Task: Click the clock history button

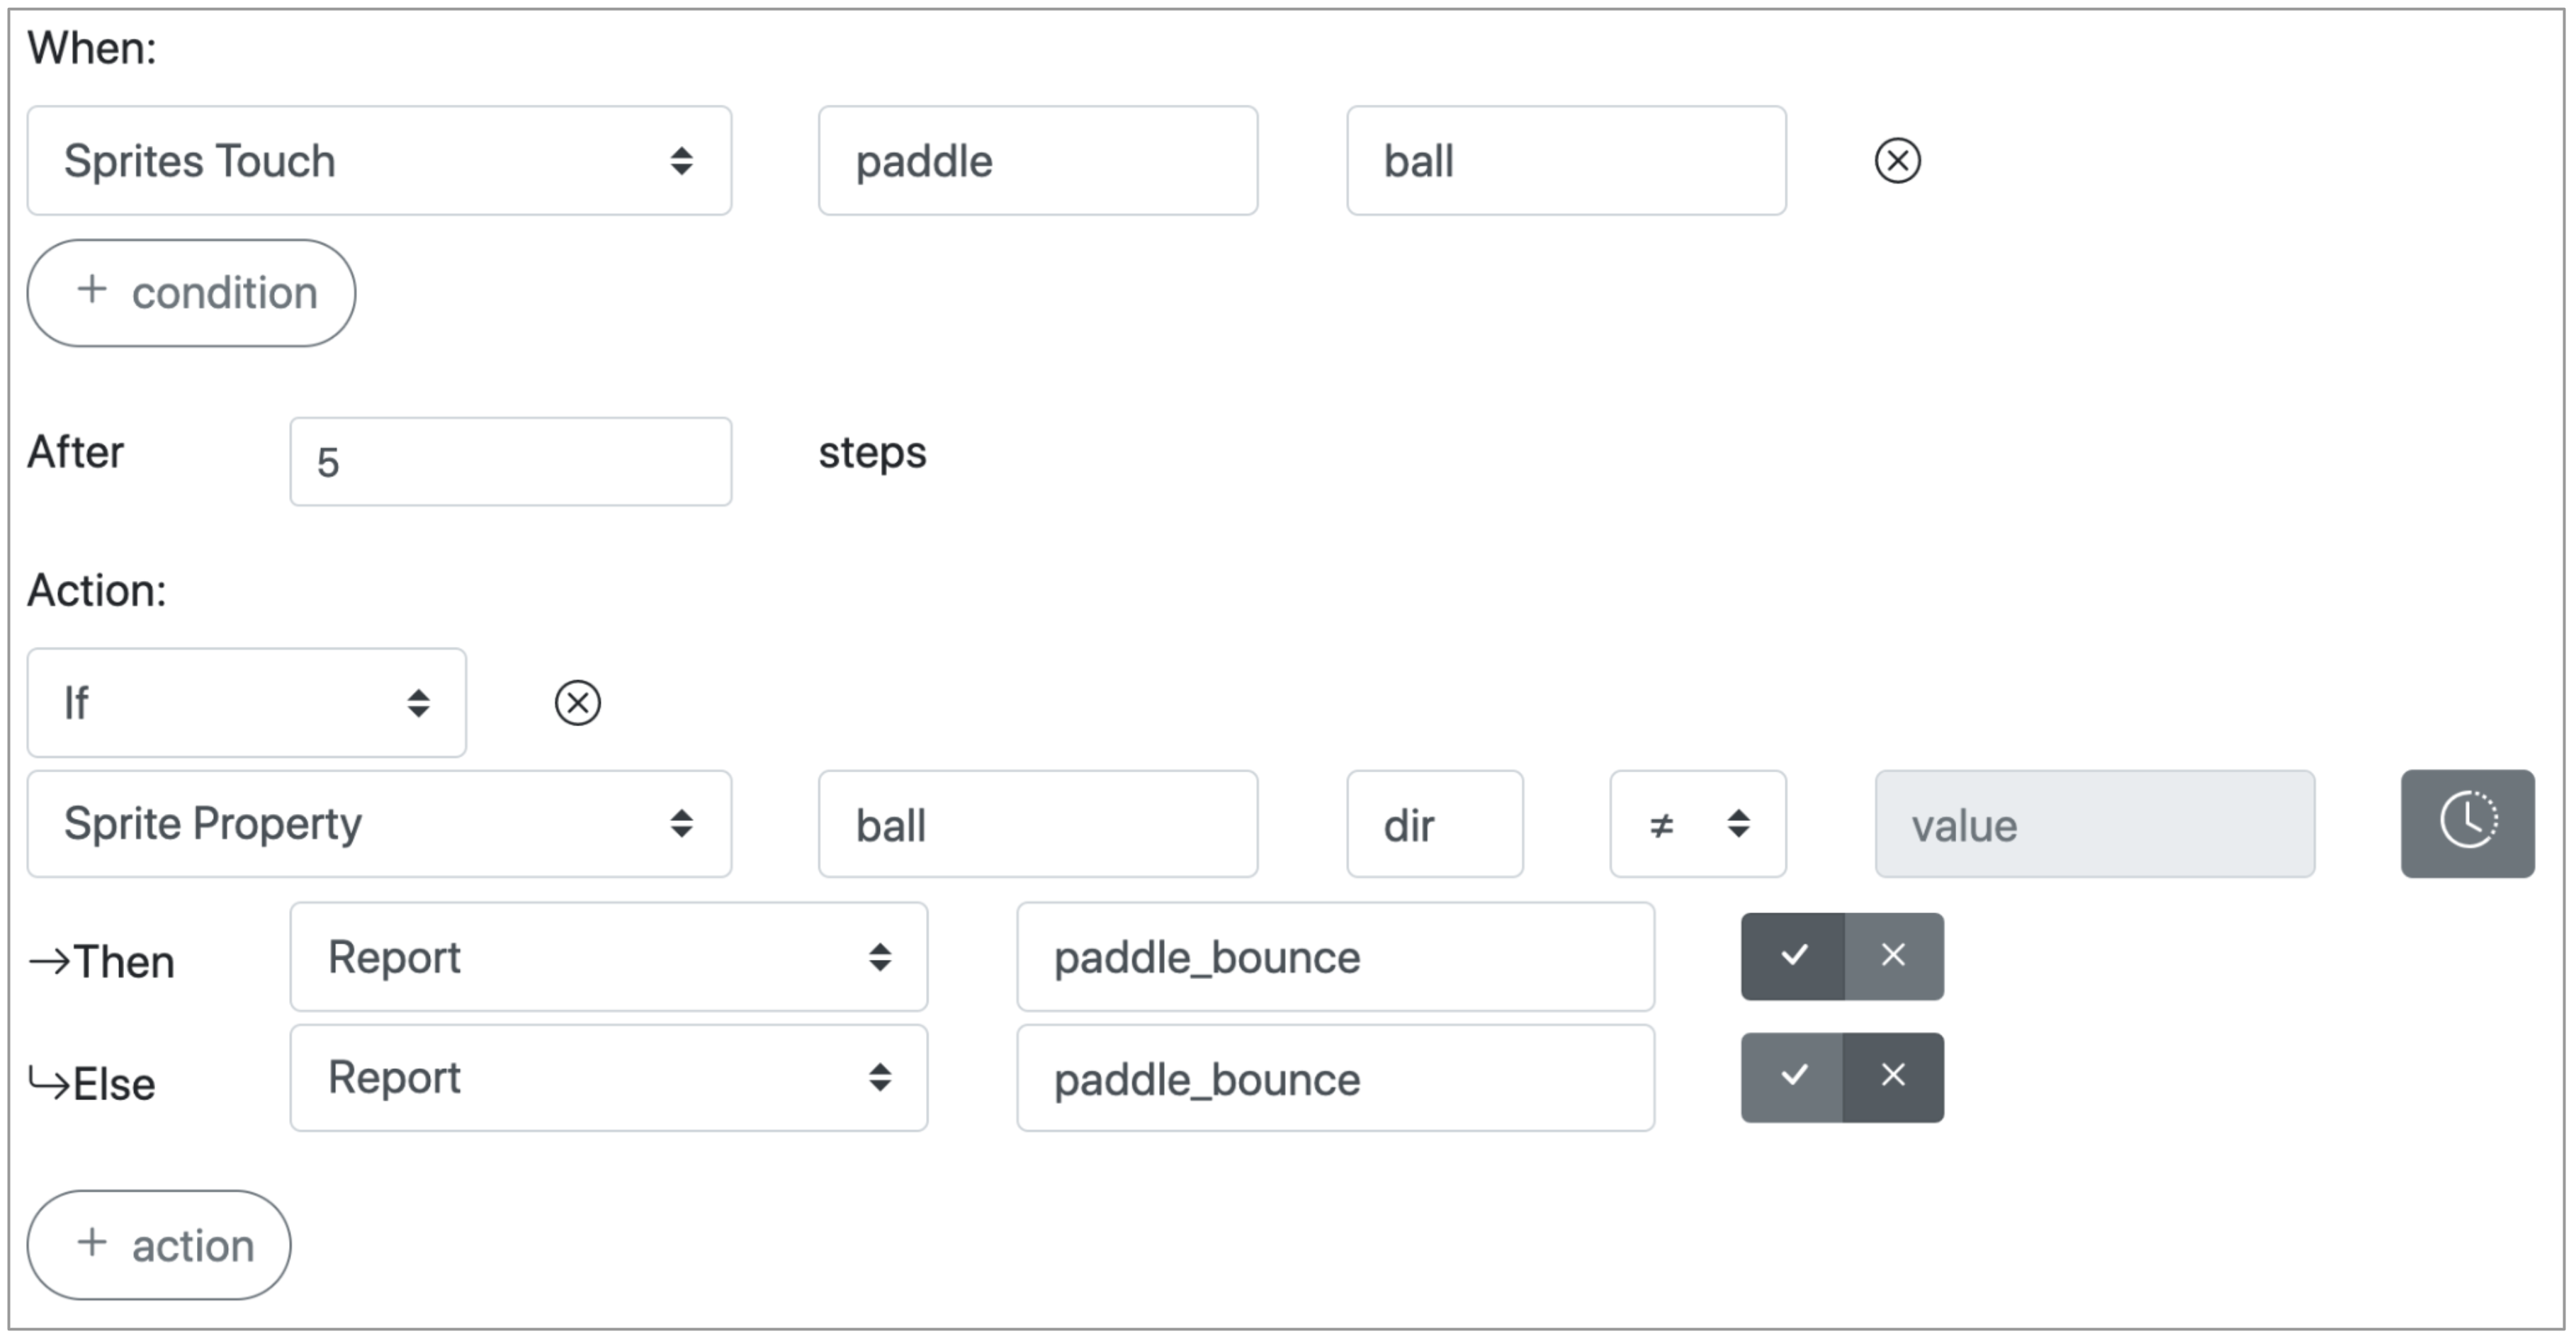Action: [2467, 823]
